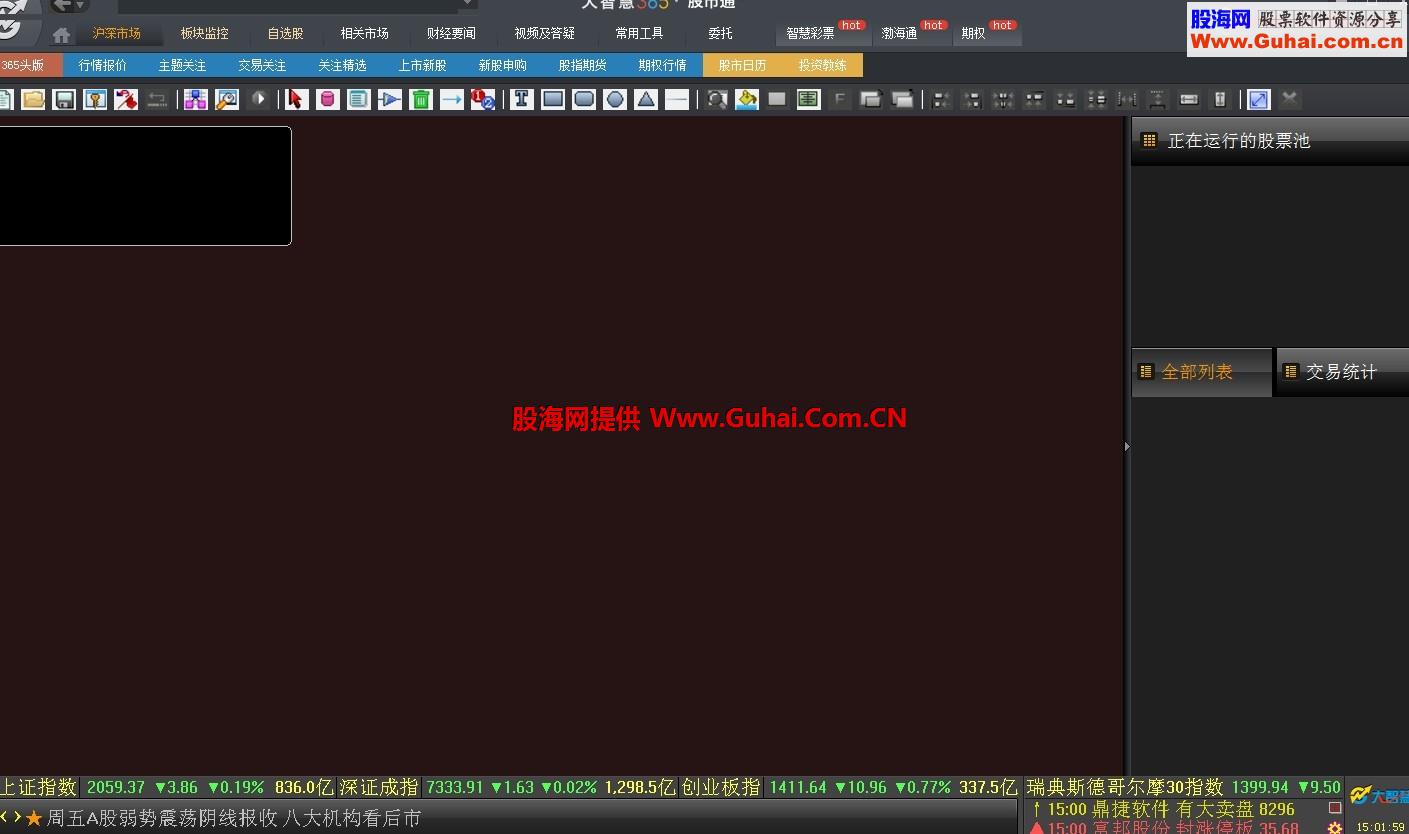
Task: Click the paint bucket fill icon
Action: [746, 99]
